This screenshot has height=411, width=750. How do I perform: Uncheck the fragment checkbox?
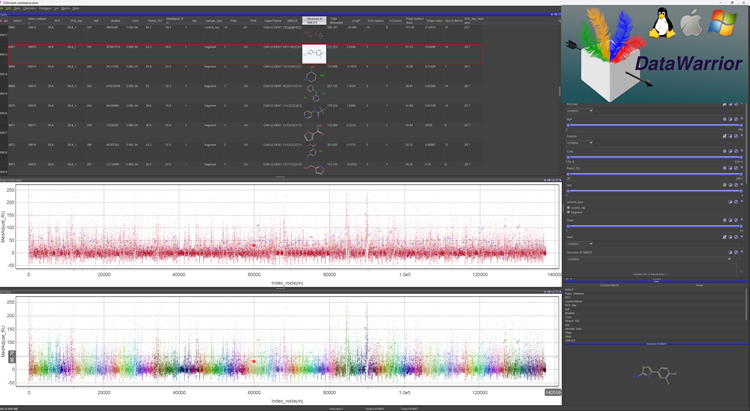pos(568,213)
